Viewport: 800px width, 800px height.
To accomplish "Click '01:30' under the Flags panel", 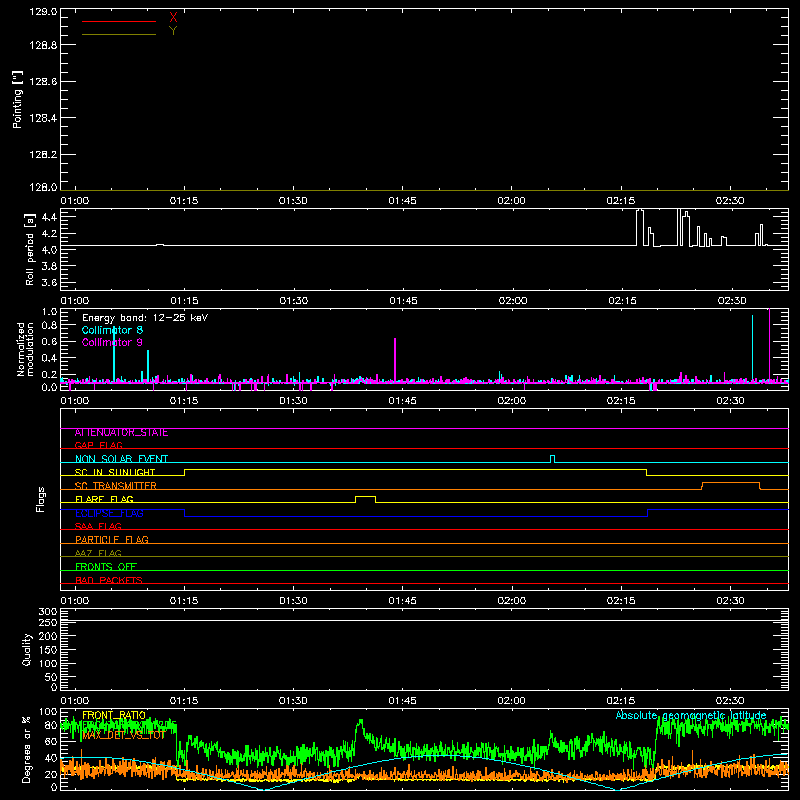I will tap(293, 601).
